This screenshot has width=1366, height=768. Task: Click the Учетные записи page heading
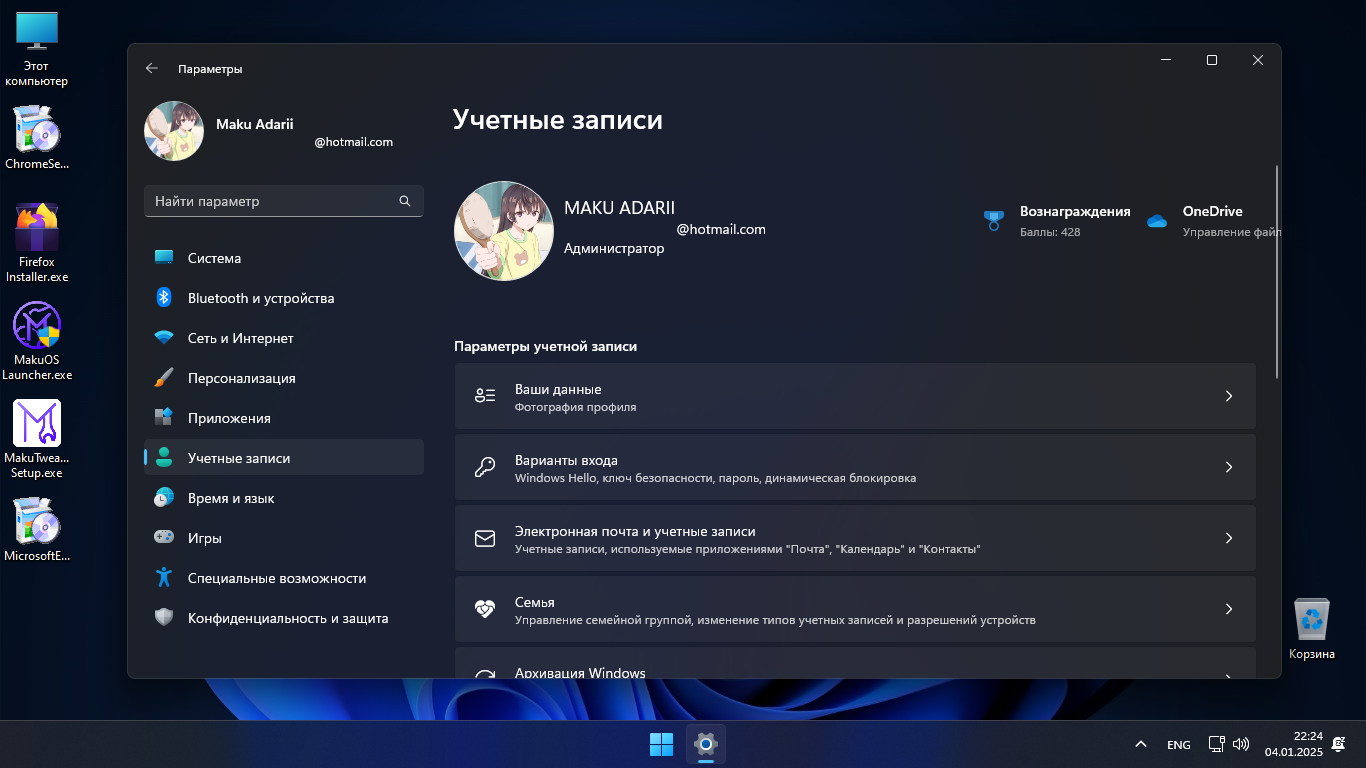558,120
